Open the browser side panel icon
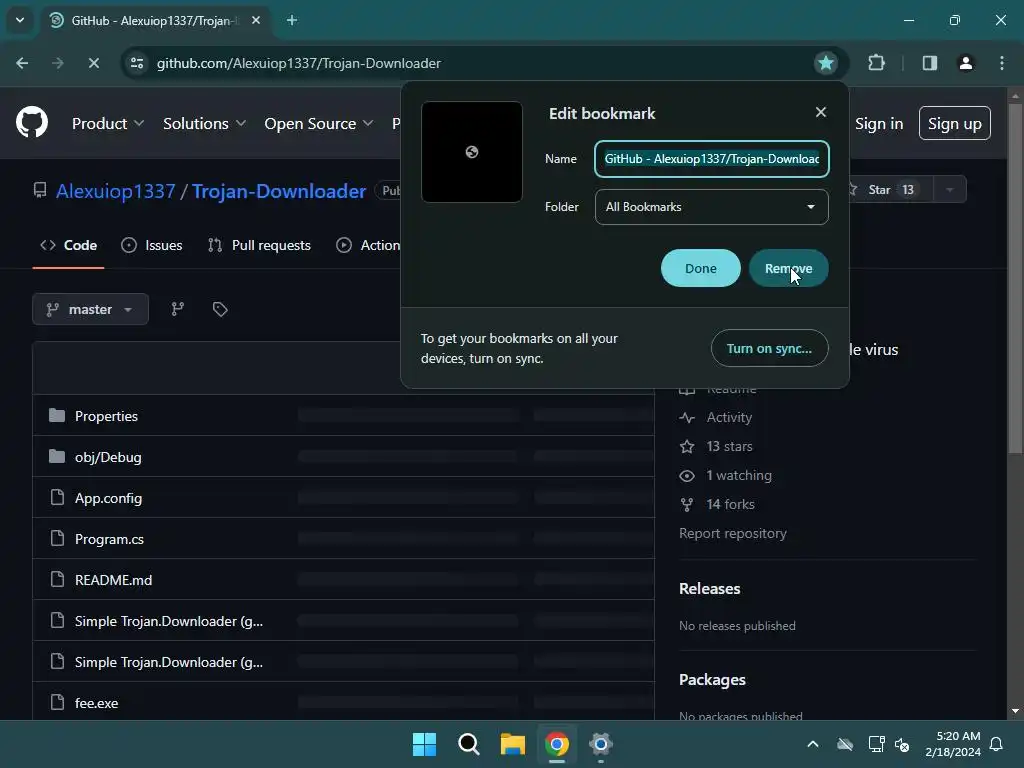The height and width of the screenshot is (768, 1024). [x=929, y=63]
